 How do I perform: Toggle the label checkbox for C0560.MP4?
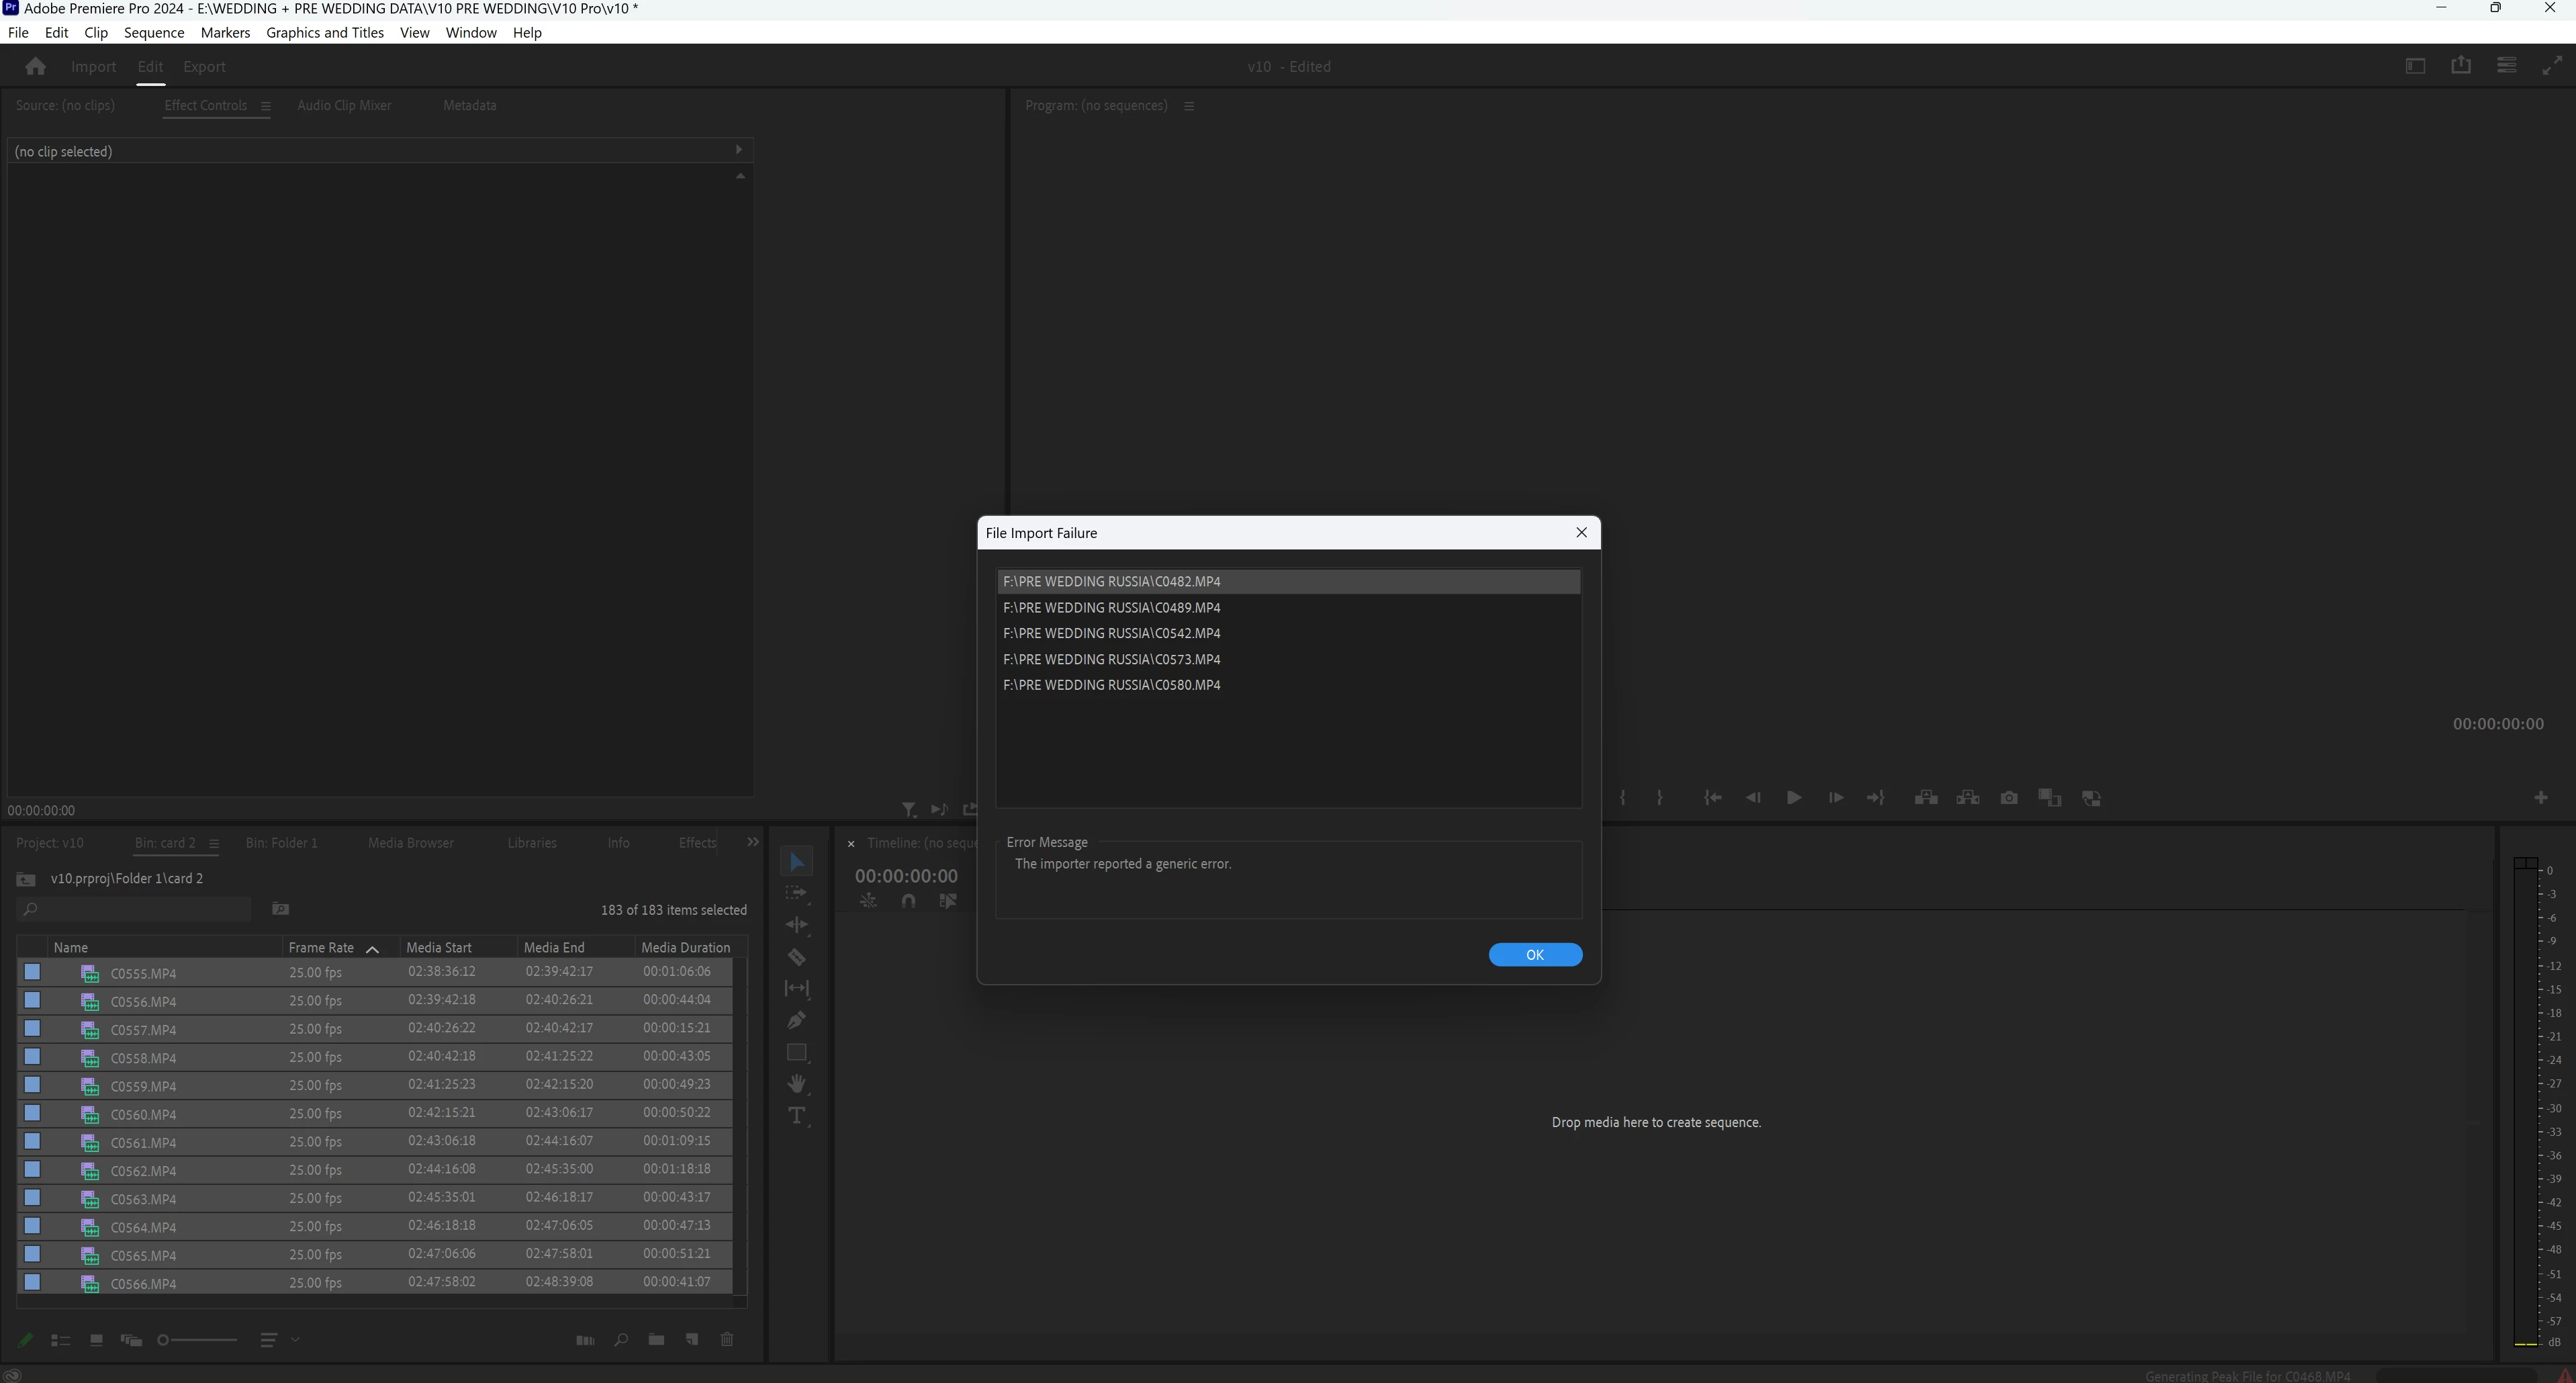coord(32,1112)
